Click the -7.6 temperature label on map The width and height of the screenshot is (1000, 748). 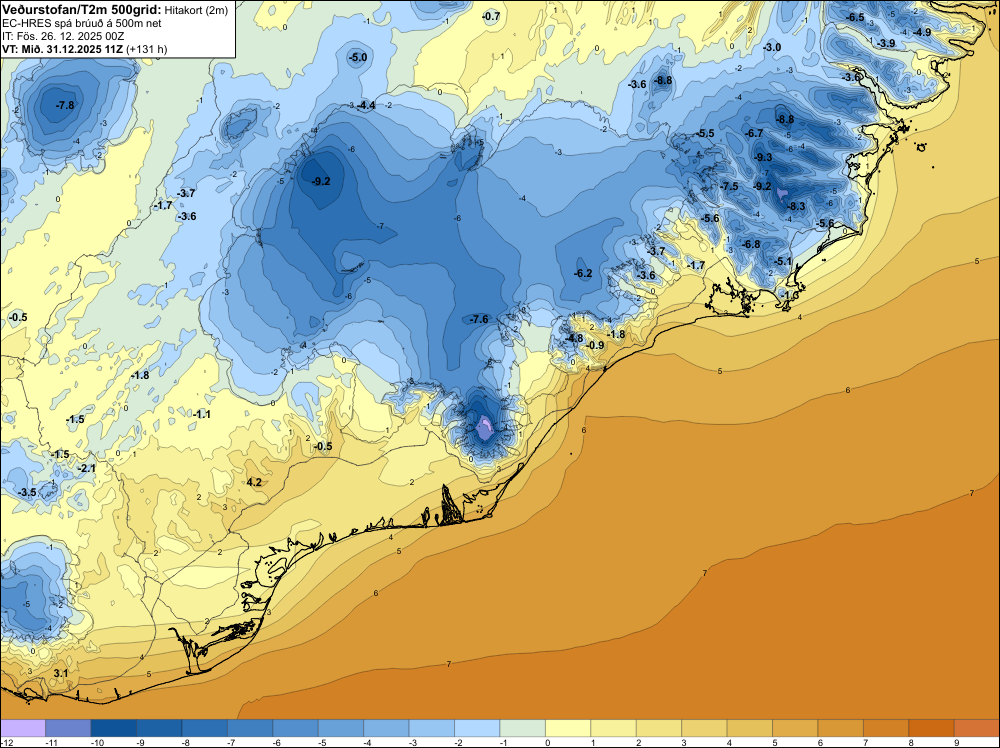pos(479,319)
